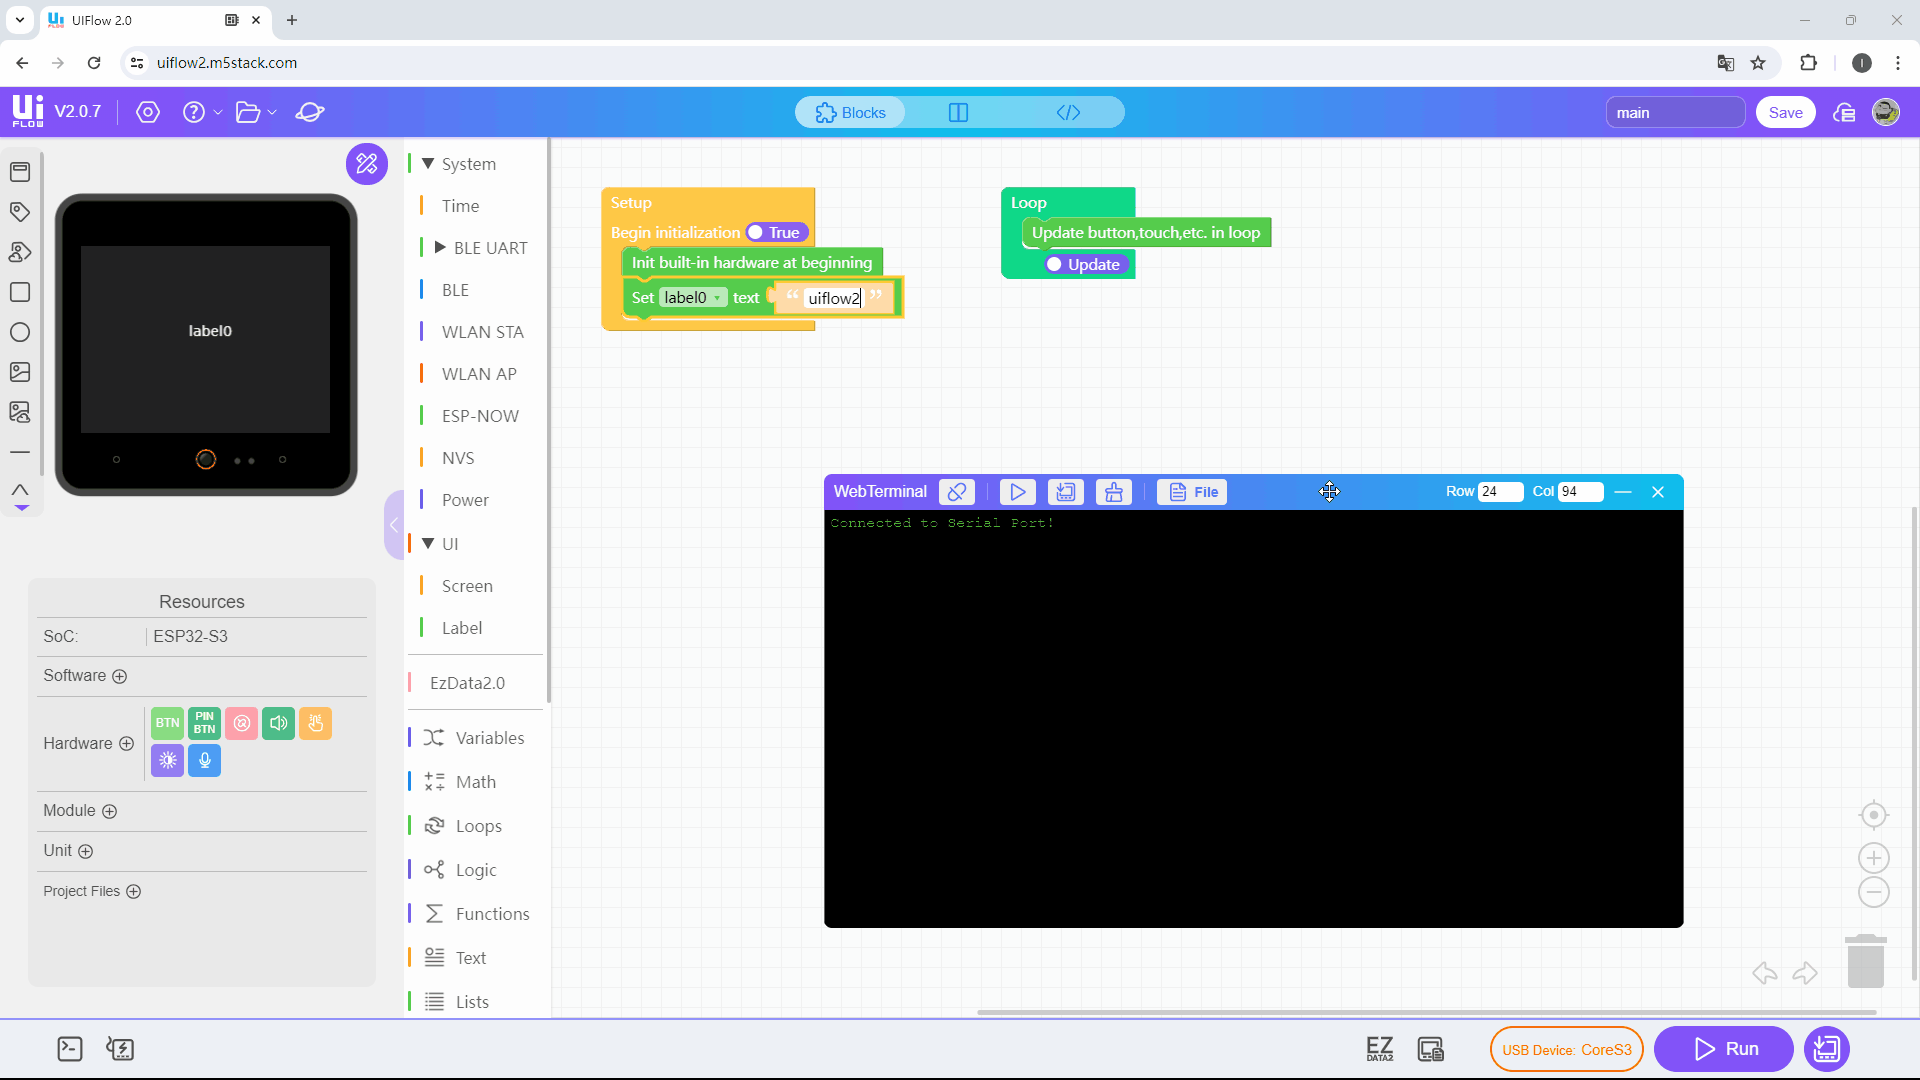Select the circle widget tool

coord(20,332)
